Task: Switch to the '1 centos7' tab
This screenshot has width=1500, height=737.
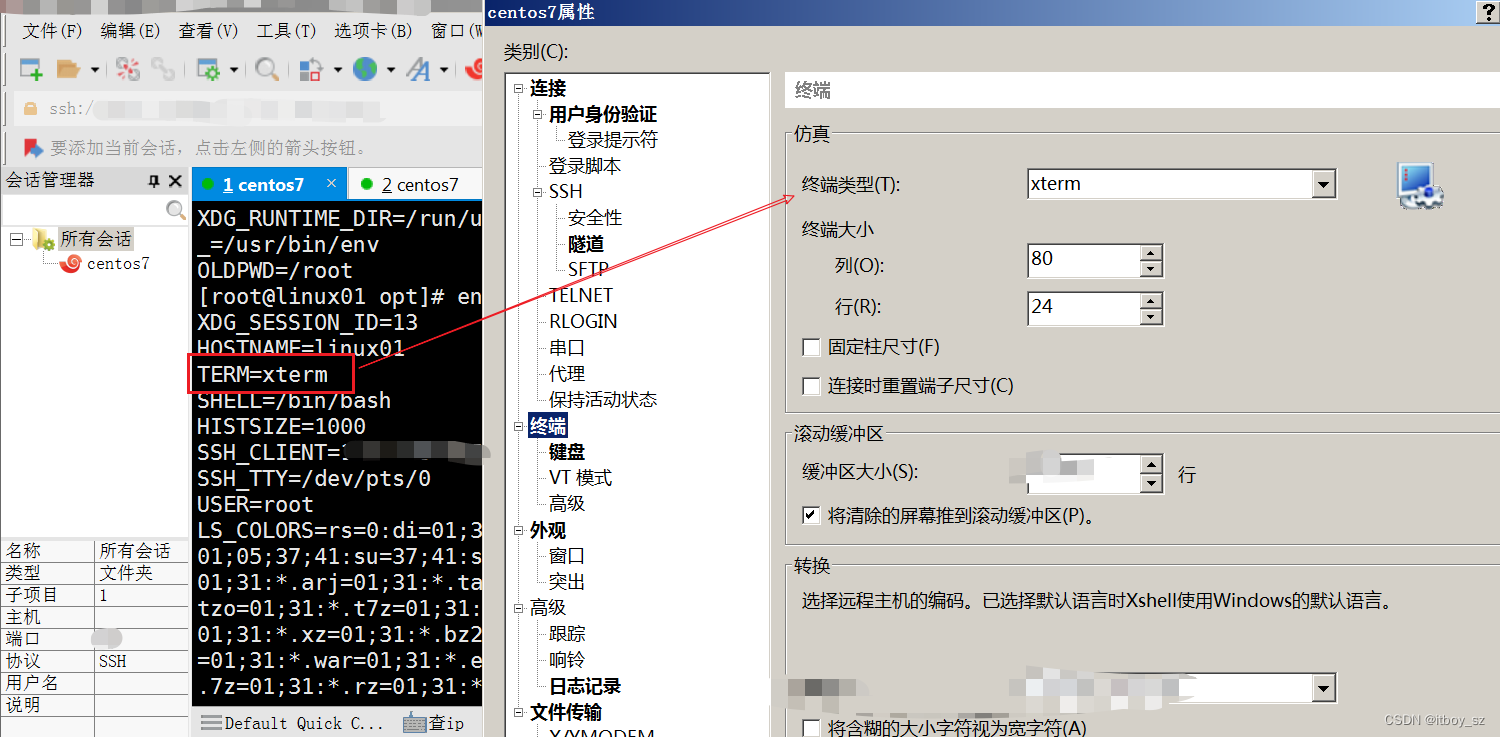Action: [262, 185]
